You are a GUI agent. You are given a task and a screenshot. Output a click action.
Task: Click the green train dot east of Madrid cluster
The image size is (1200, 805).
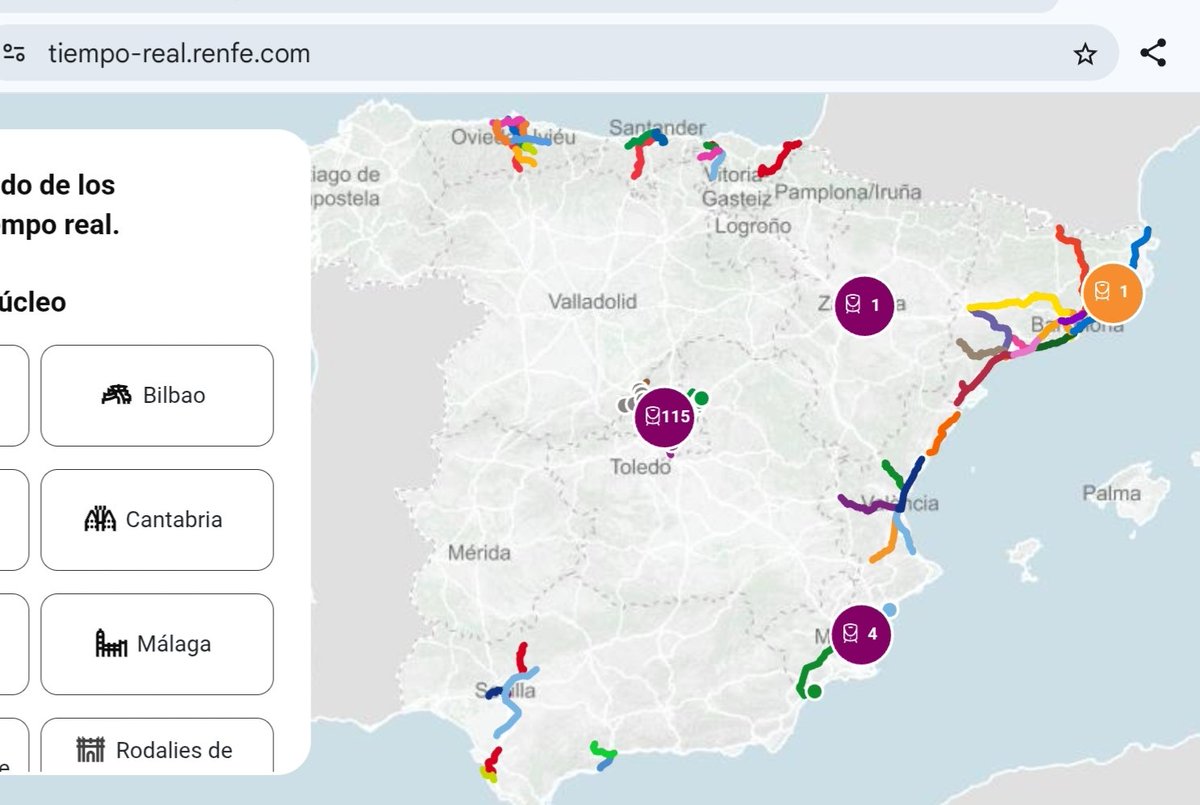[702, 398]
